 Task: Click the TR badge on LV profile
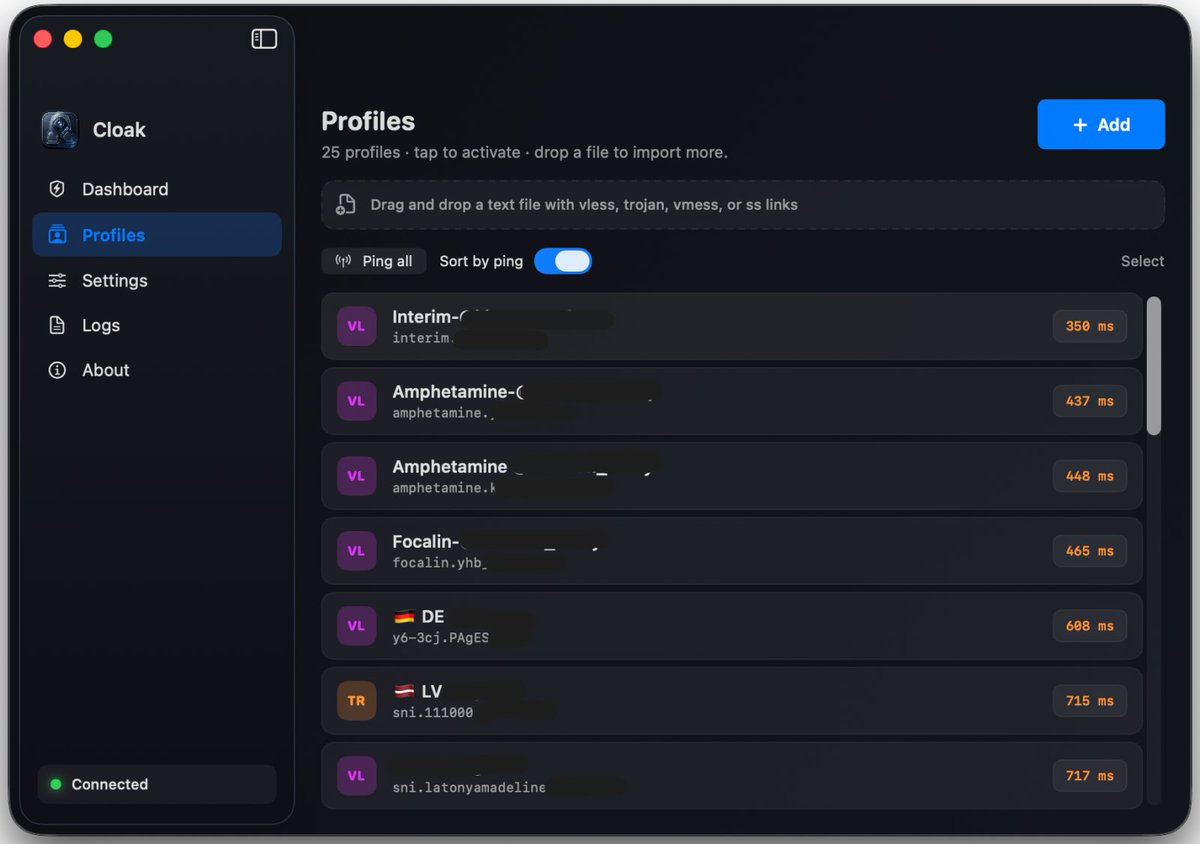356,701
